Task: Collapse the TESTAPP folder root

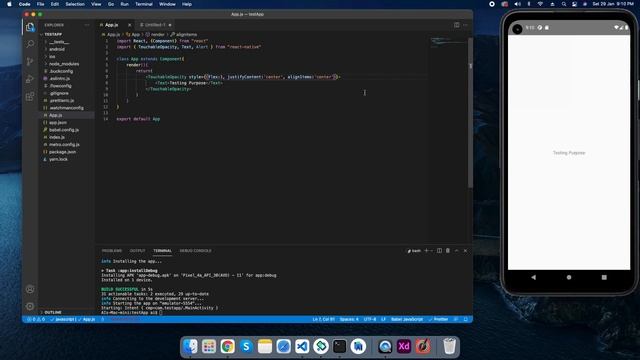Action: tap(52, 34)
